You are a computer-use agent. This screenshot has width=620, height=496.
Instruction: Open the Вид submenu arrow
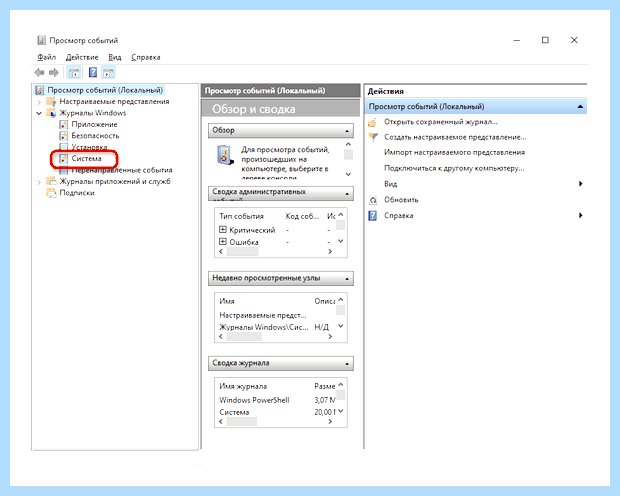(580, 184)
